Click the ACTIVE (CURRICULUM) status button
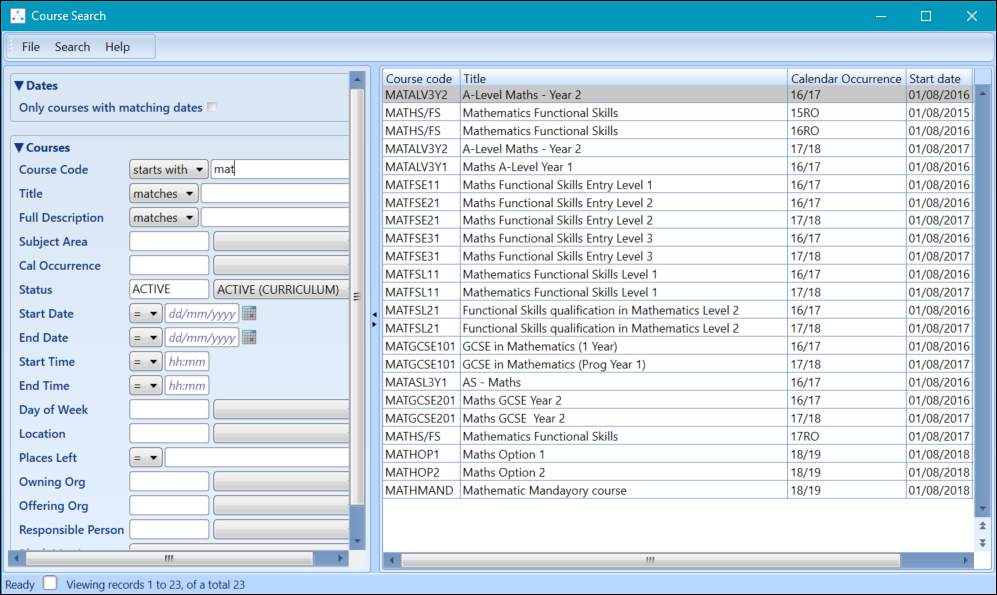997x595 pixels. point(279,290)
